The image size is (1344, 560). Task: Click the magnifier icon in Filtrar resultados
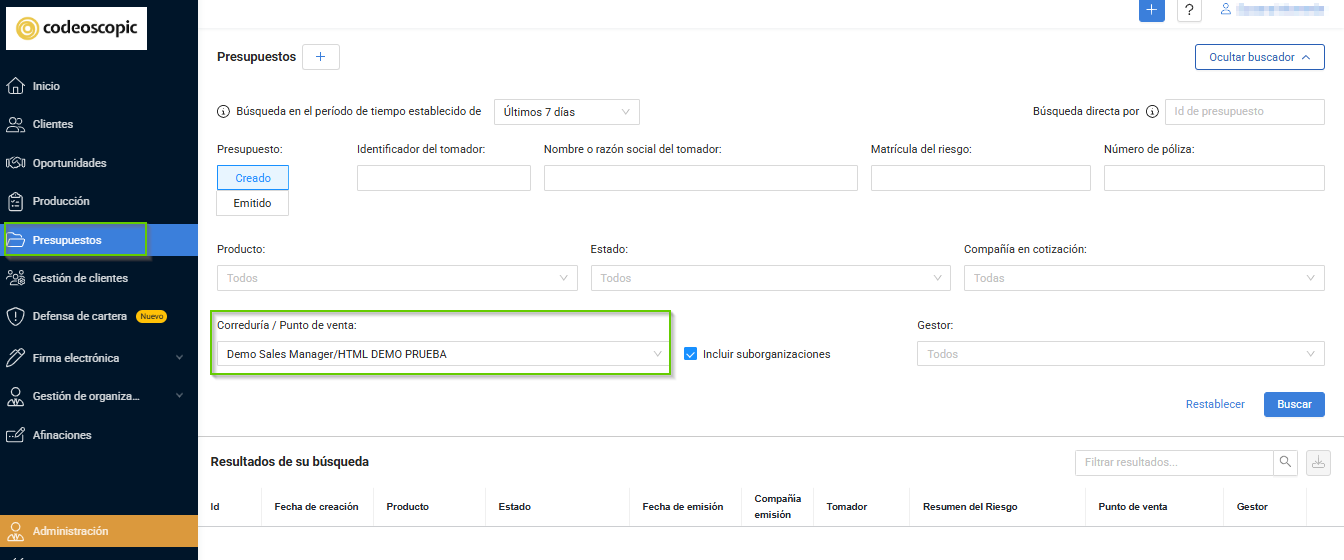coord(1285,463)
